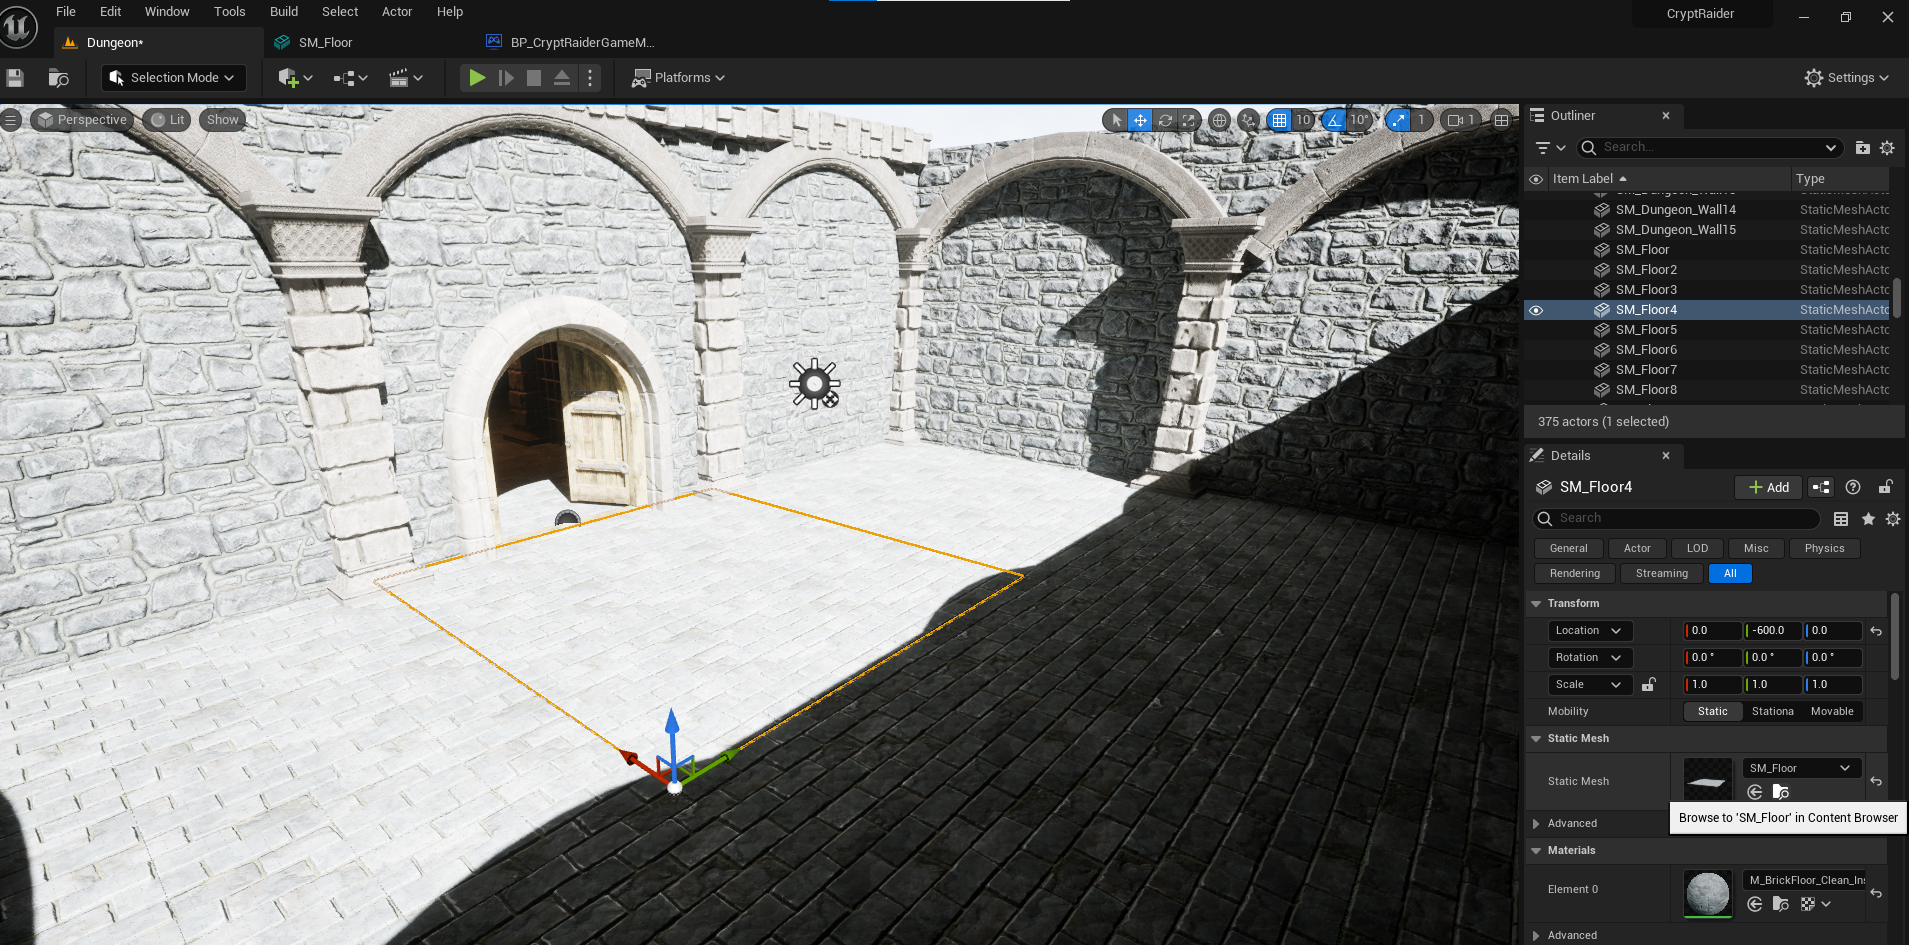
Task: Activate the Select objects tool in viewport
Action: point(1116,120)
